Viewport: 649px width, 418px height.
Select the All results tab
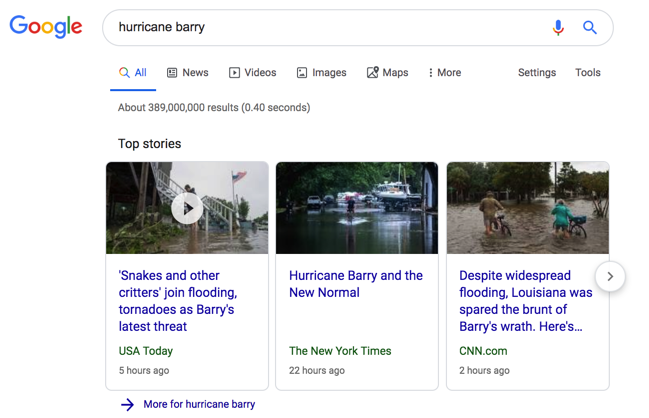click(133, 73)
